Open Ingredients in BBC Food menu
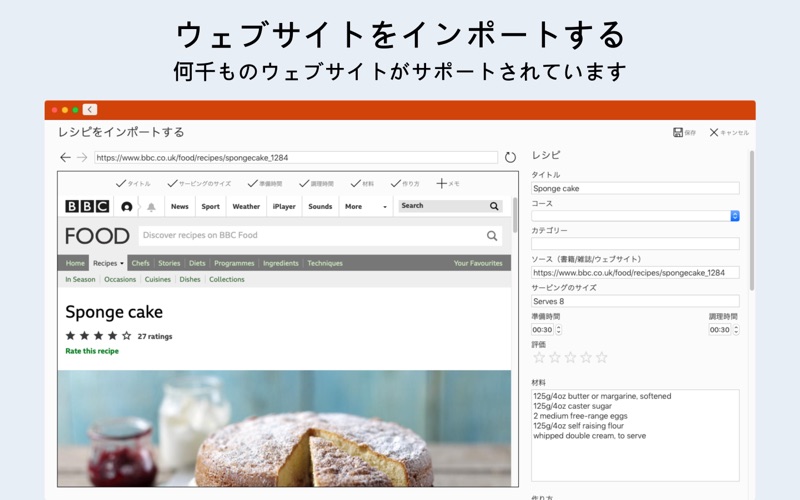This screenshot has height=500, width=800. click(281, 263)
